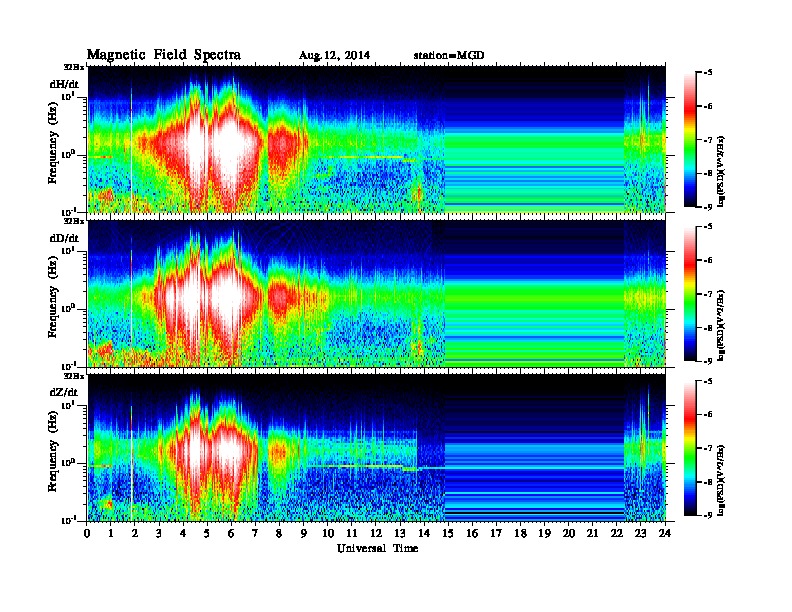Click the dD/dt color bar gradient
This screenshot has height=612, width=792.
(x=690, y=294)
